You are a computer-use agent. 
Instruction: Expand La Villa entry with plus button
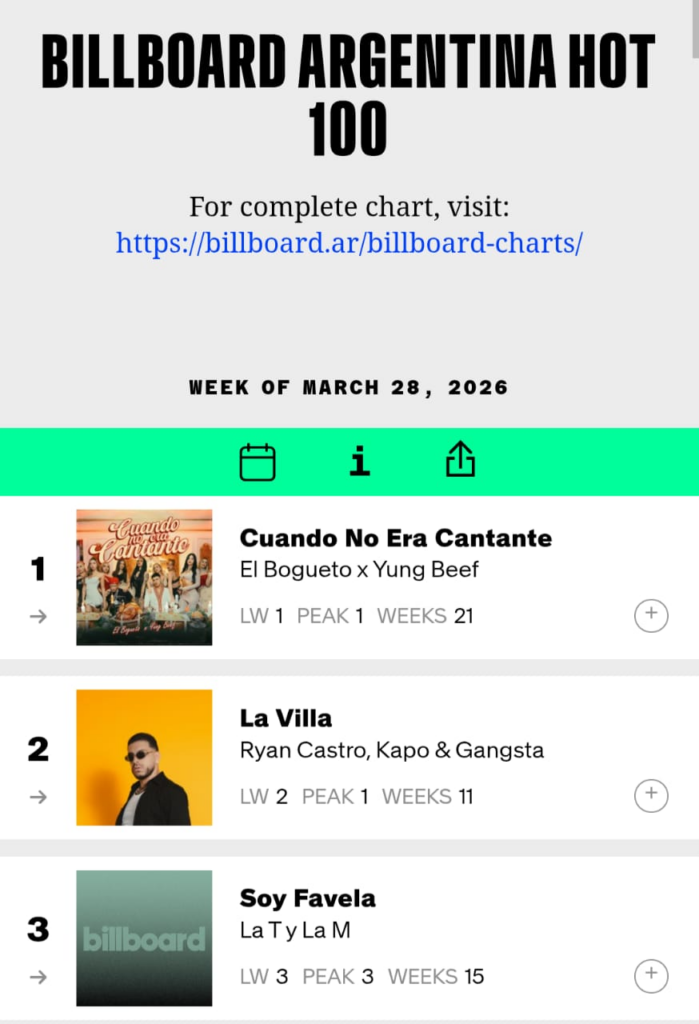click(651, 795)
